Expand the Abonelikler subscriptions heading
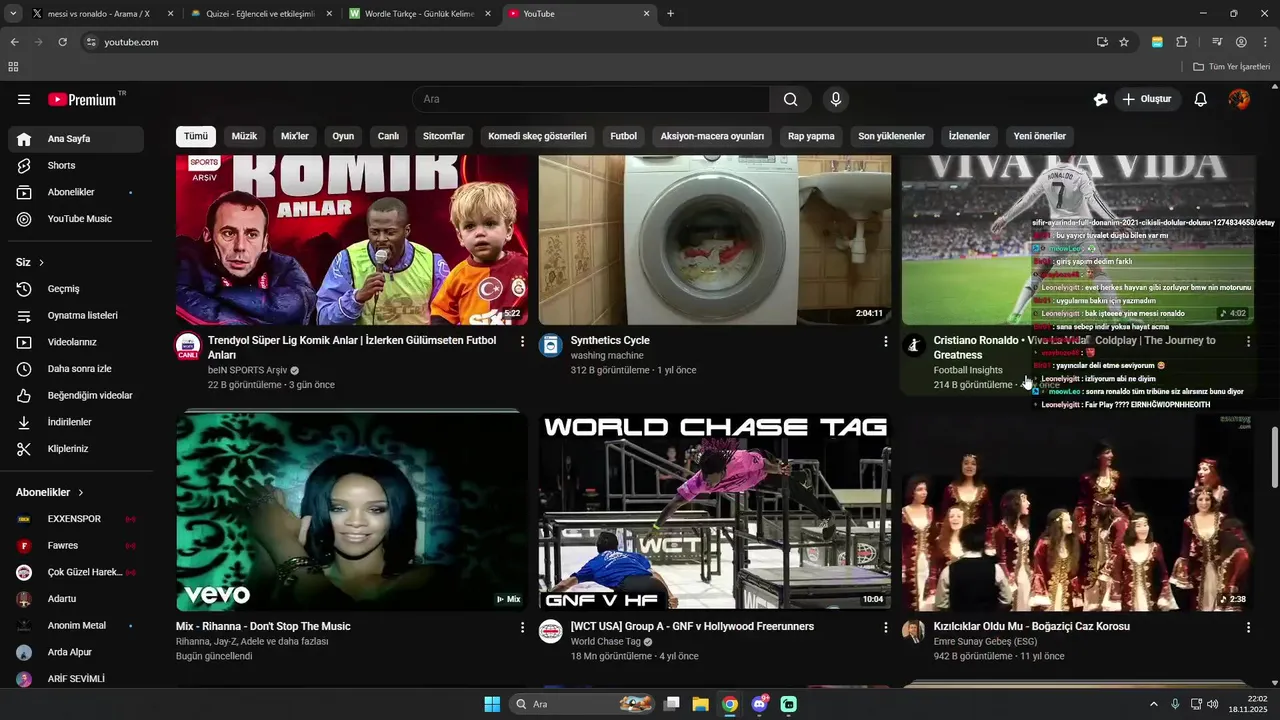 coord(50,493)
